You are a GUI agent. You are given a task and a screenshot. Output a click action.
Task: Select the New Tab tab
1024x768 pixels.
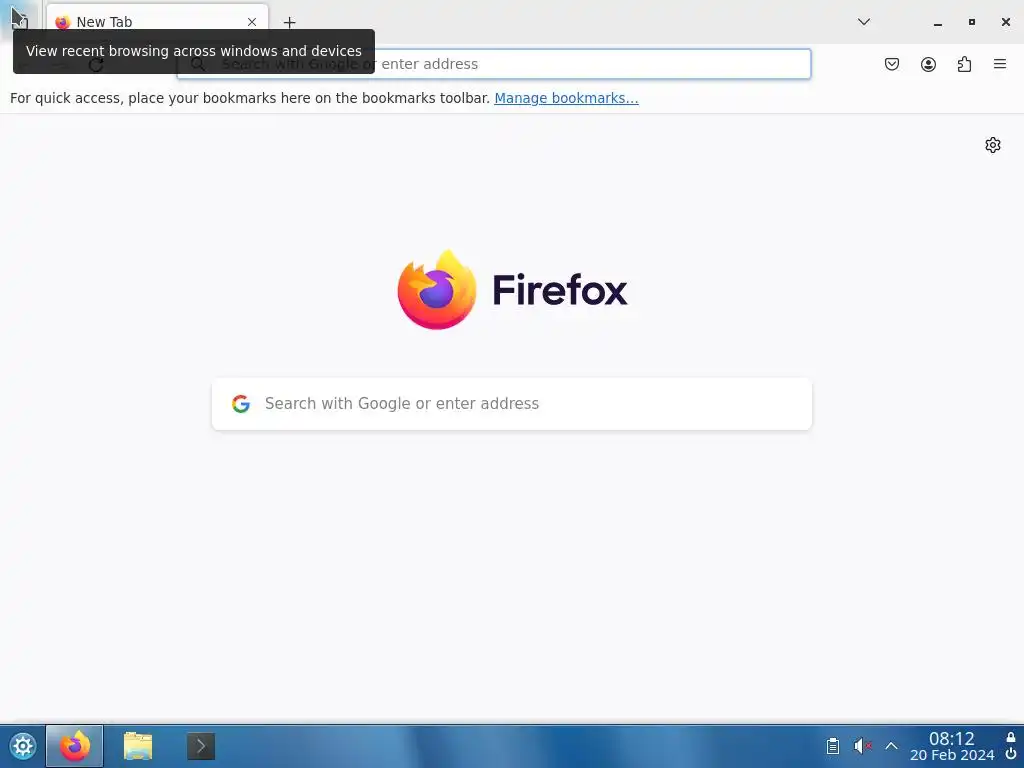(x=157, y=22)
